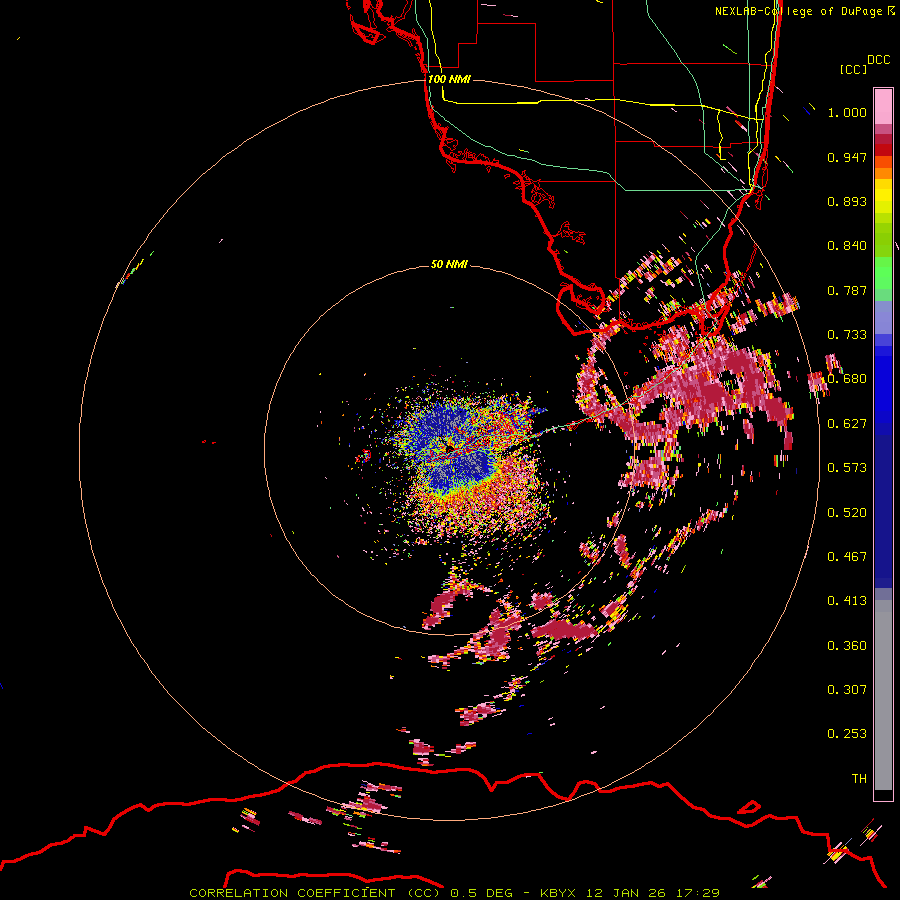Click the 0.680 scale value
This screenshot has width=900, height=900.
coord(847,379)
